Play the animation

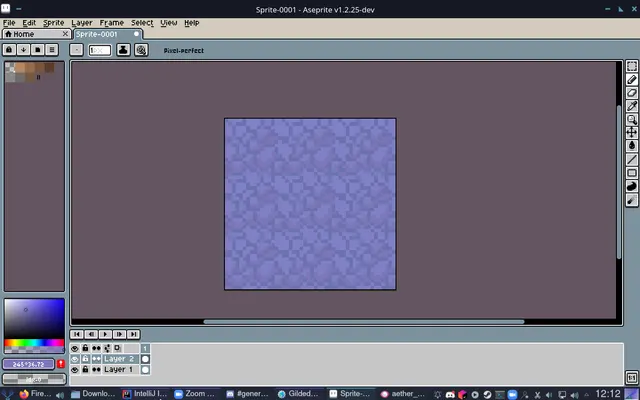[x=105, y=334]
